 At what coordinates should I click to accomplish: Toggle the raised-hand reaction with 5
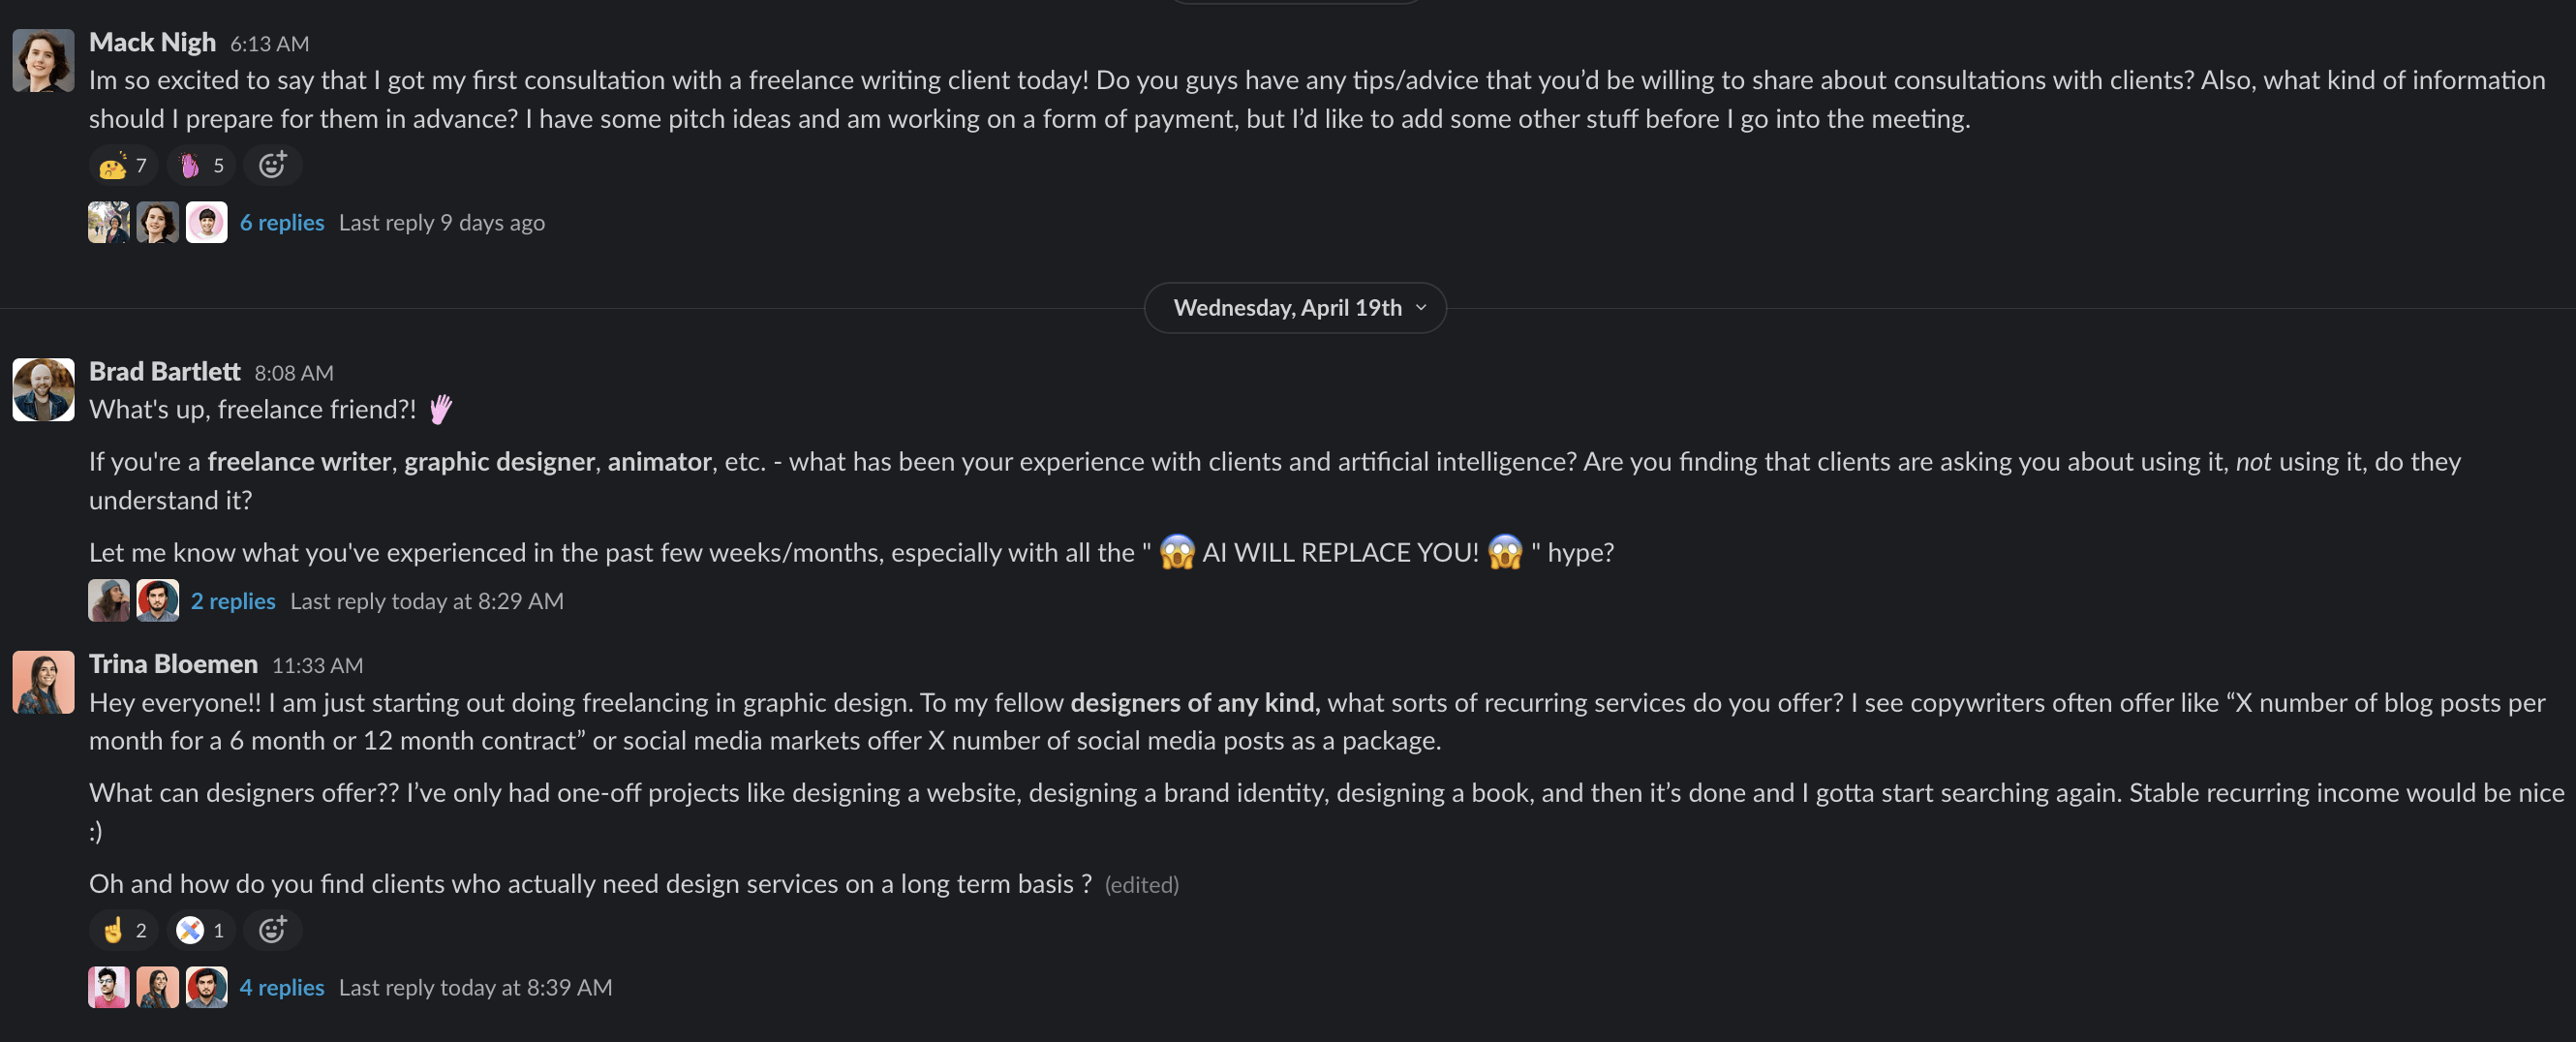tap(202, 165)
